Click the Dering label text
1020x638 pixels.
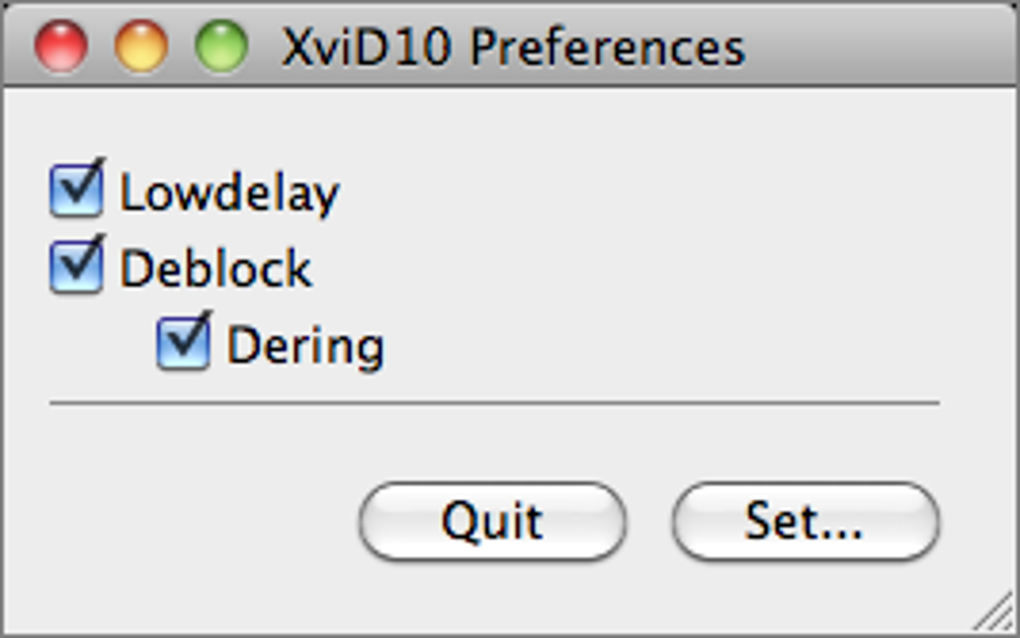tap(305, 346)
